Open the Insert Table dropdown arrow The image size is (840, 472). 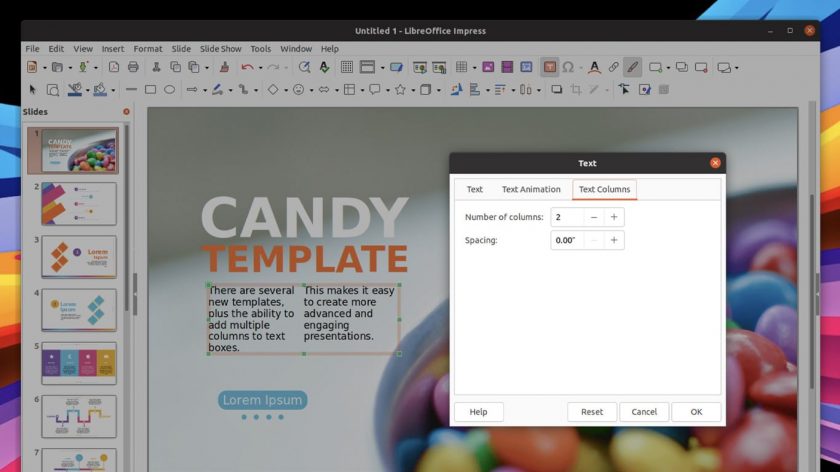(474, 68)
